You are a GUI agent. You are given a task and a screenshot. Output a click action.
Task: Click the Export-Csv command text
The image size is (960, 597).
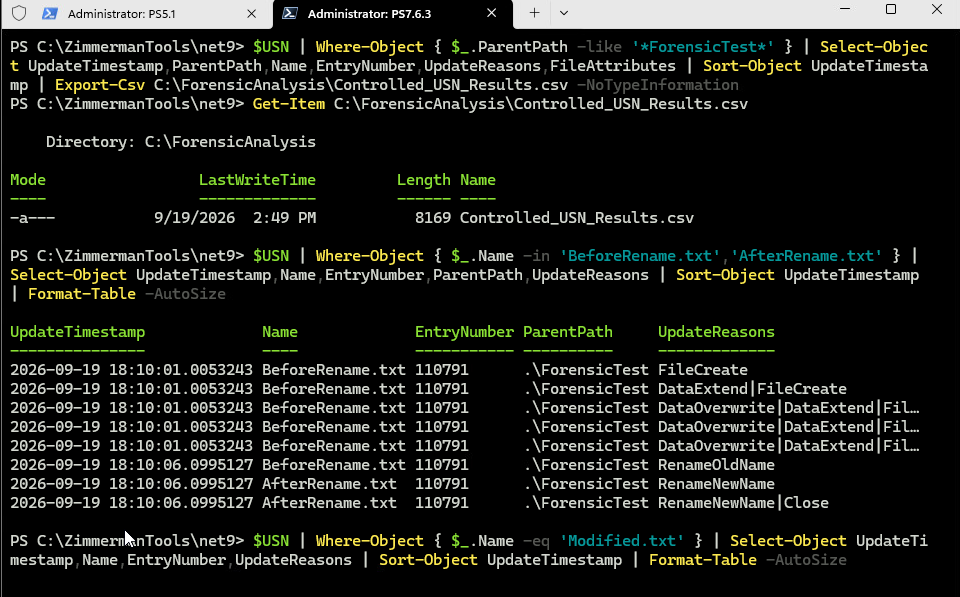[100, 85]
